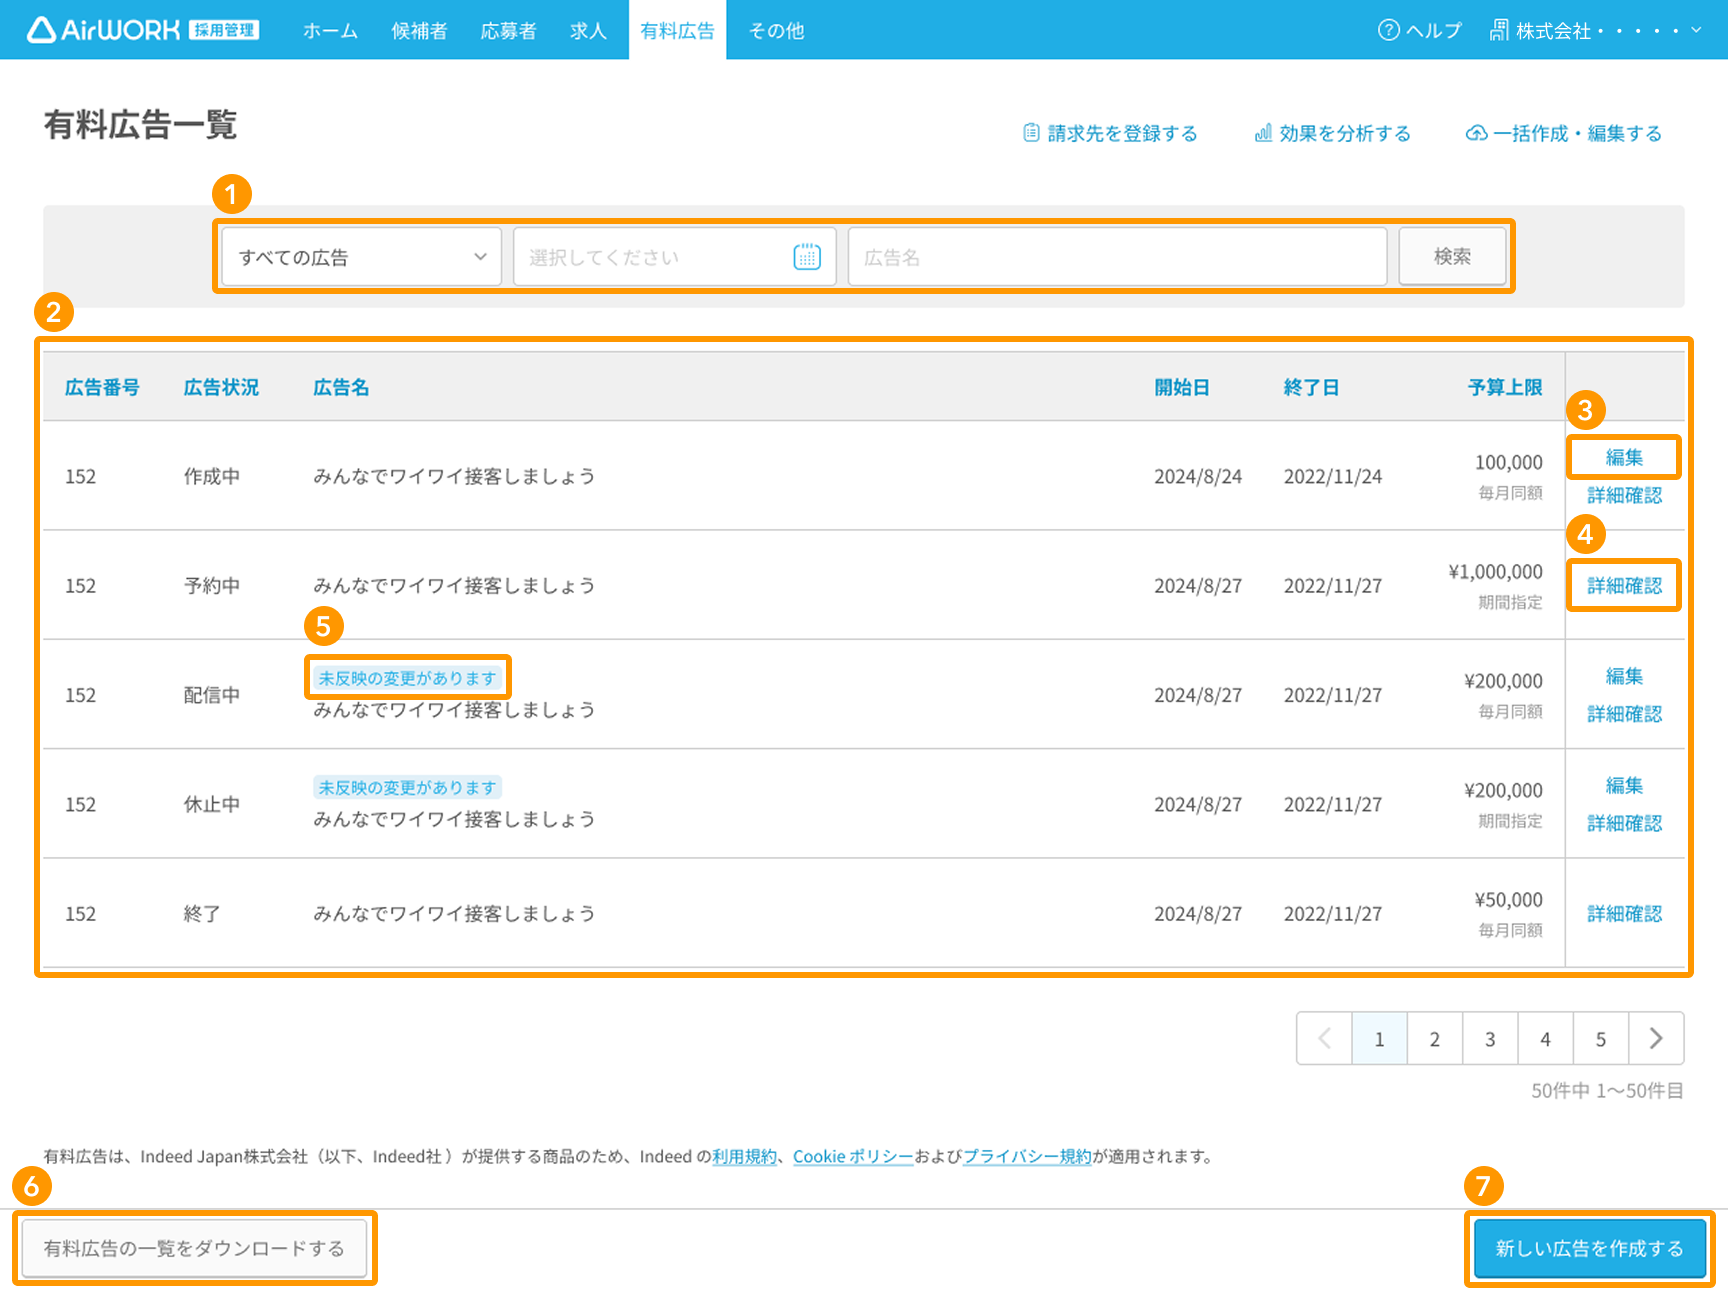
Task: Open 詳細確認 for the 休止中 ad
Action: tap(1624, 823)
